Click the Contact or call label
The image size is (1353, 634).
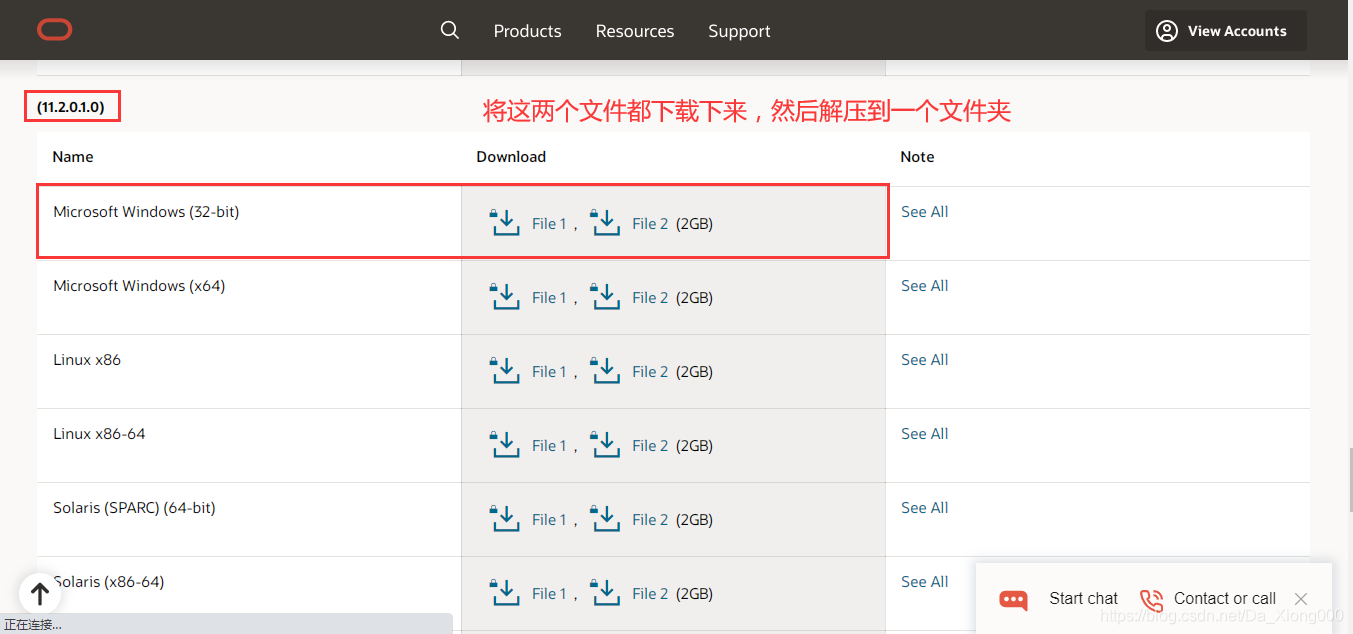pyautogui.click(x=1225, y=599)
